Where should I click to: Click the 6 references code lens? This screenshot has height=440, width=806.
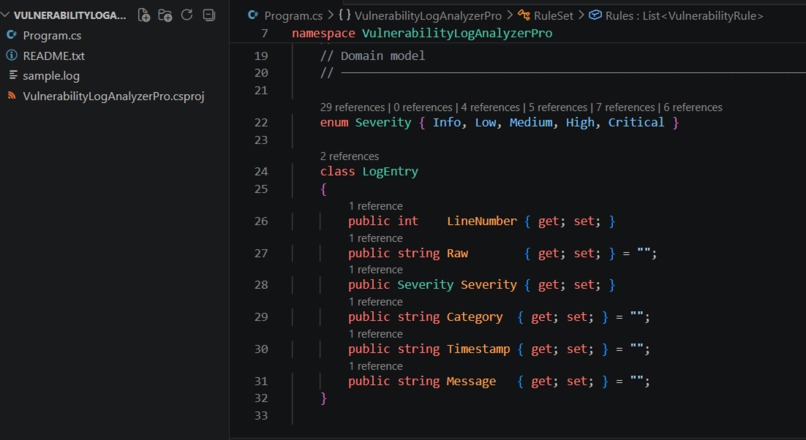pyautogui.click(x=693, y=107)
